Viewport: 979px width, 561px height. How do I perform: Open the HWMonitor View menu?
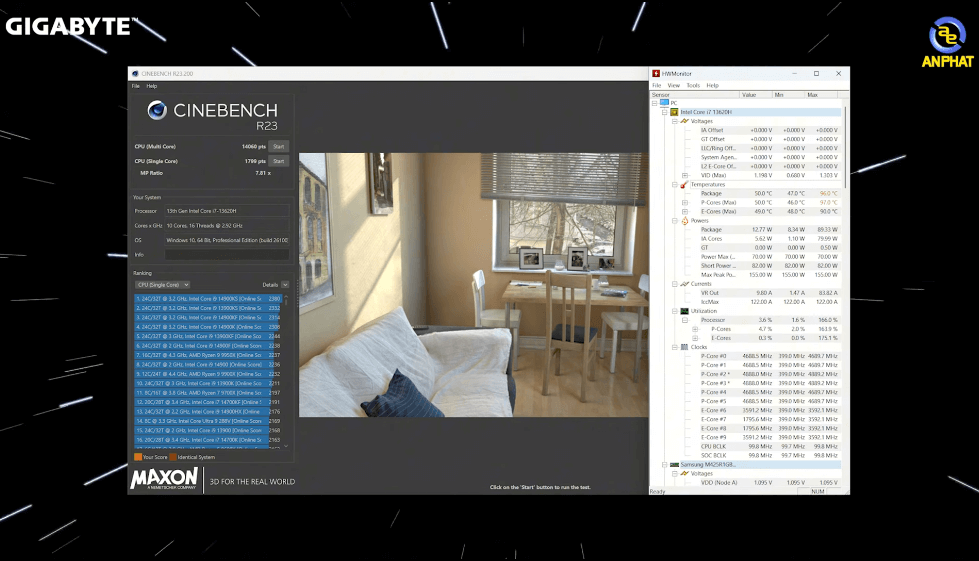click(x=674, y=85)
